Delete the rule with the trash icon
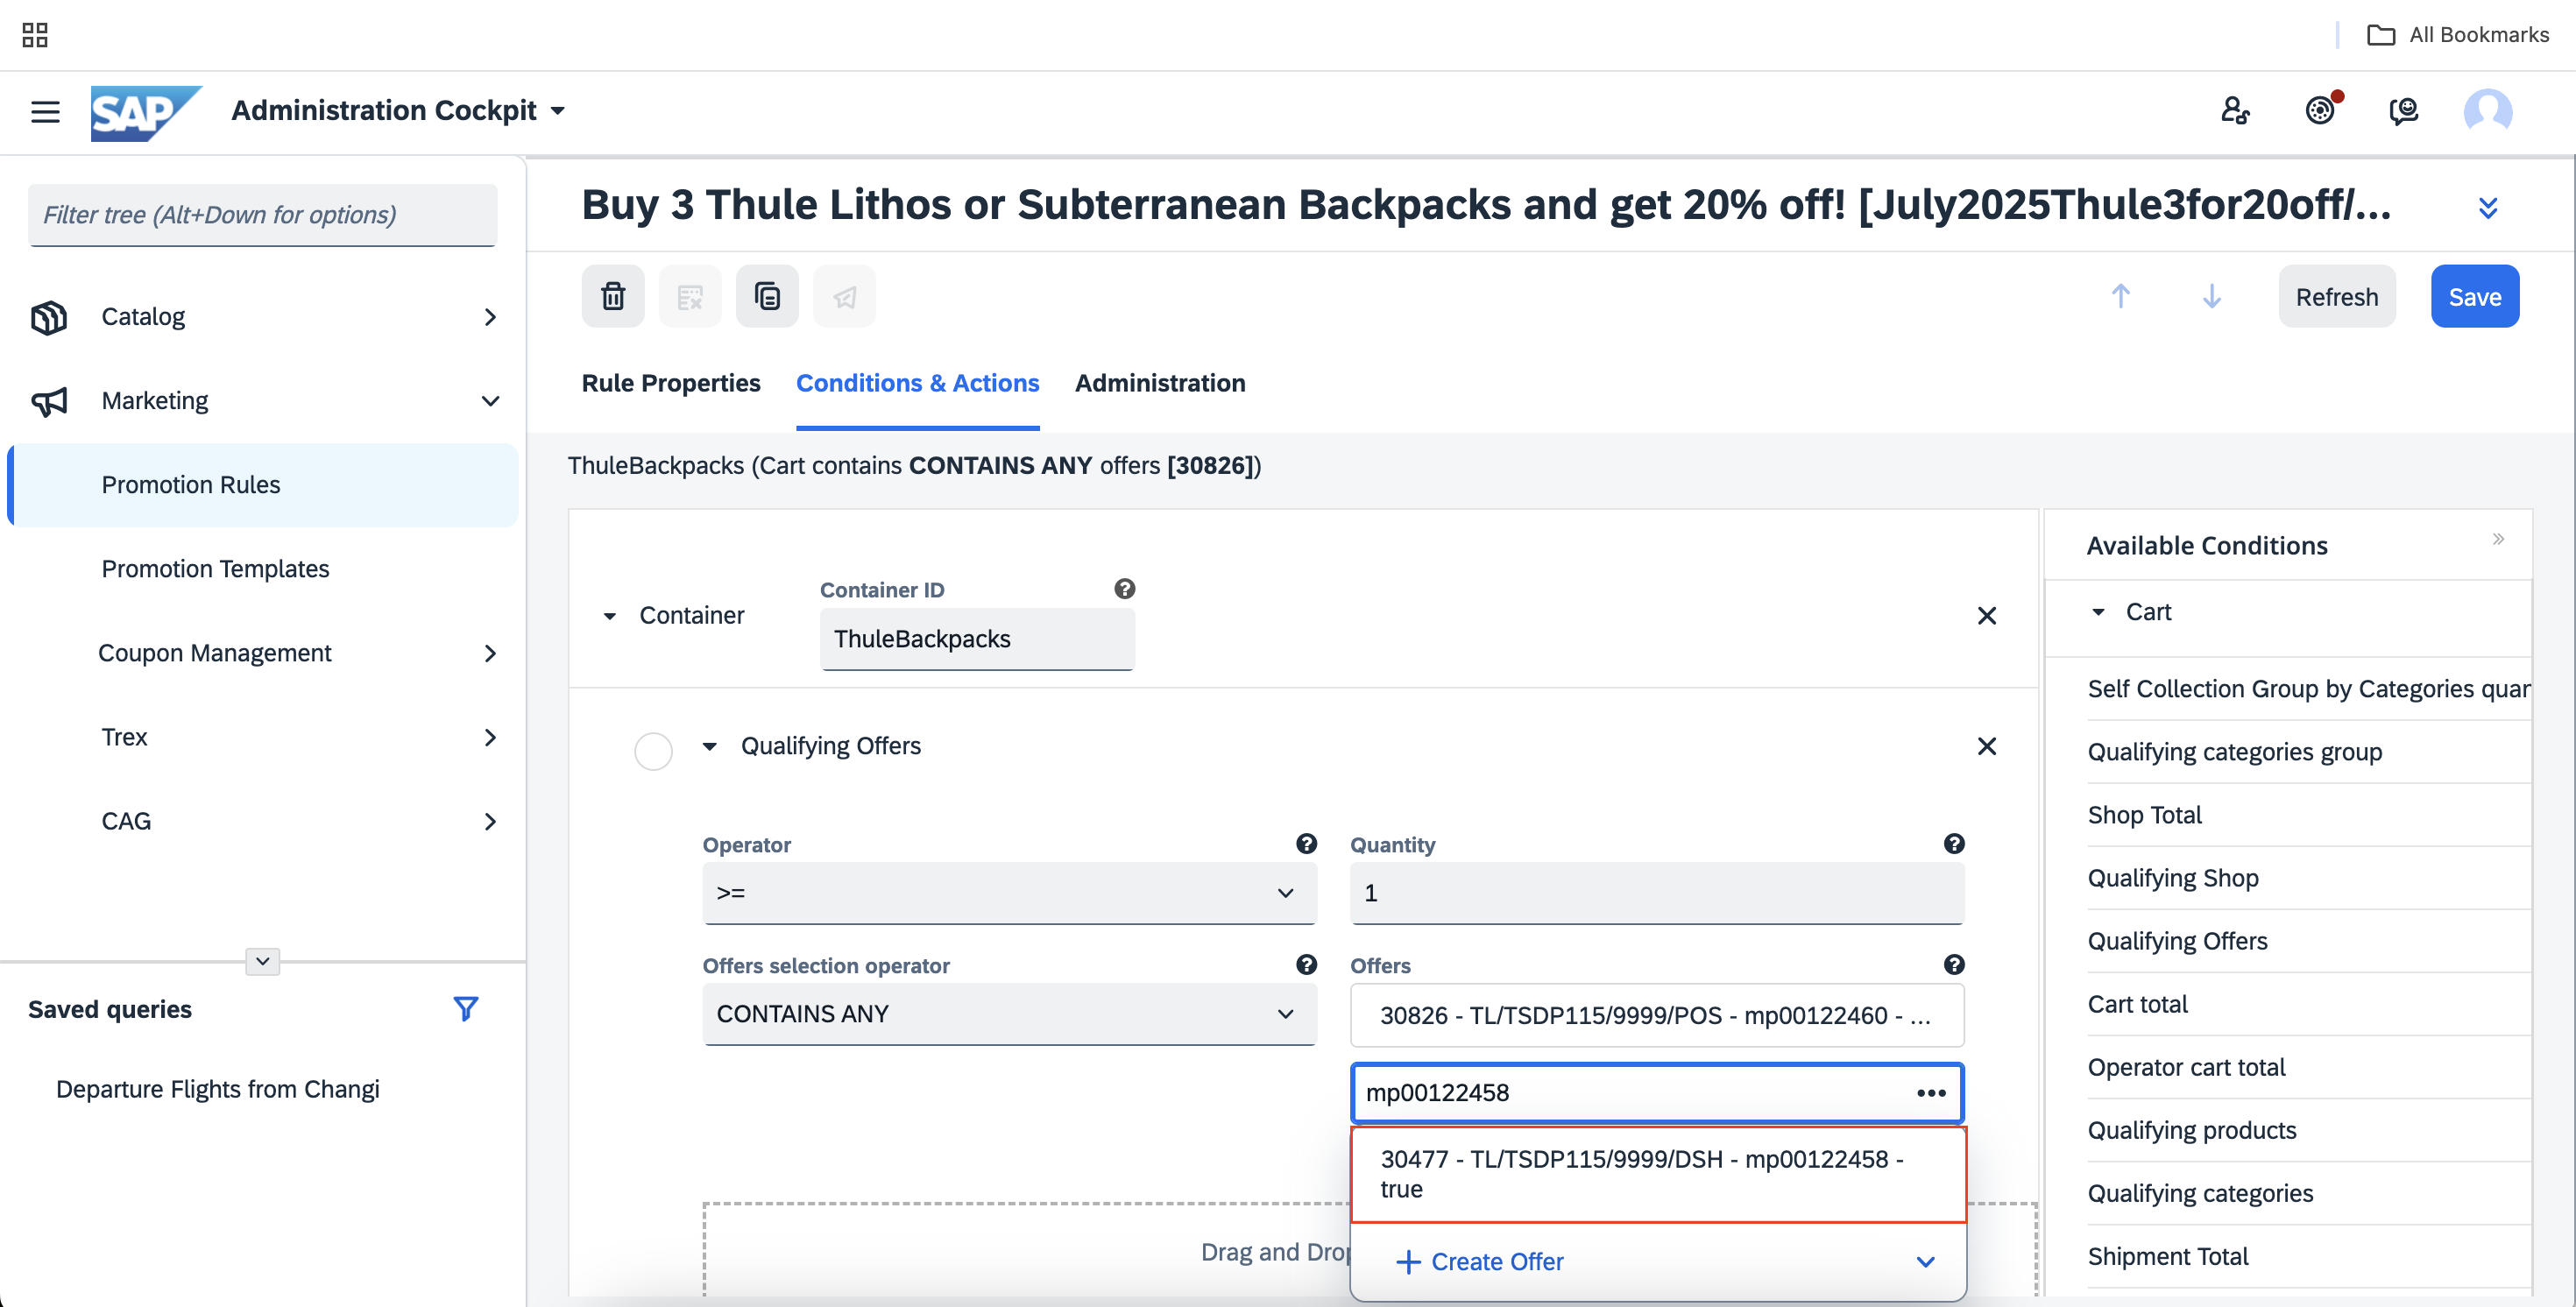 (613, 297)
